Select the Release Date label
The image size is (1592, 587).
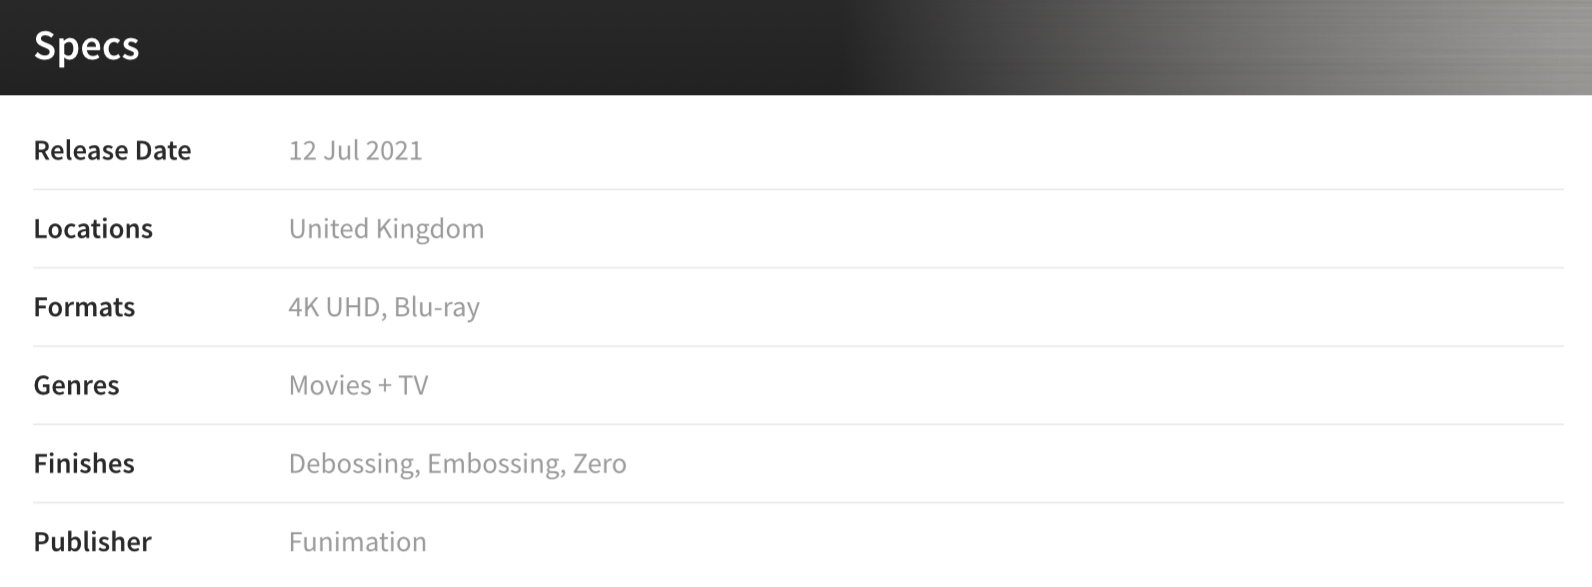(112, 150)
